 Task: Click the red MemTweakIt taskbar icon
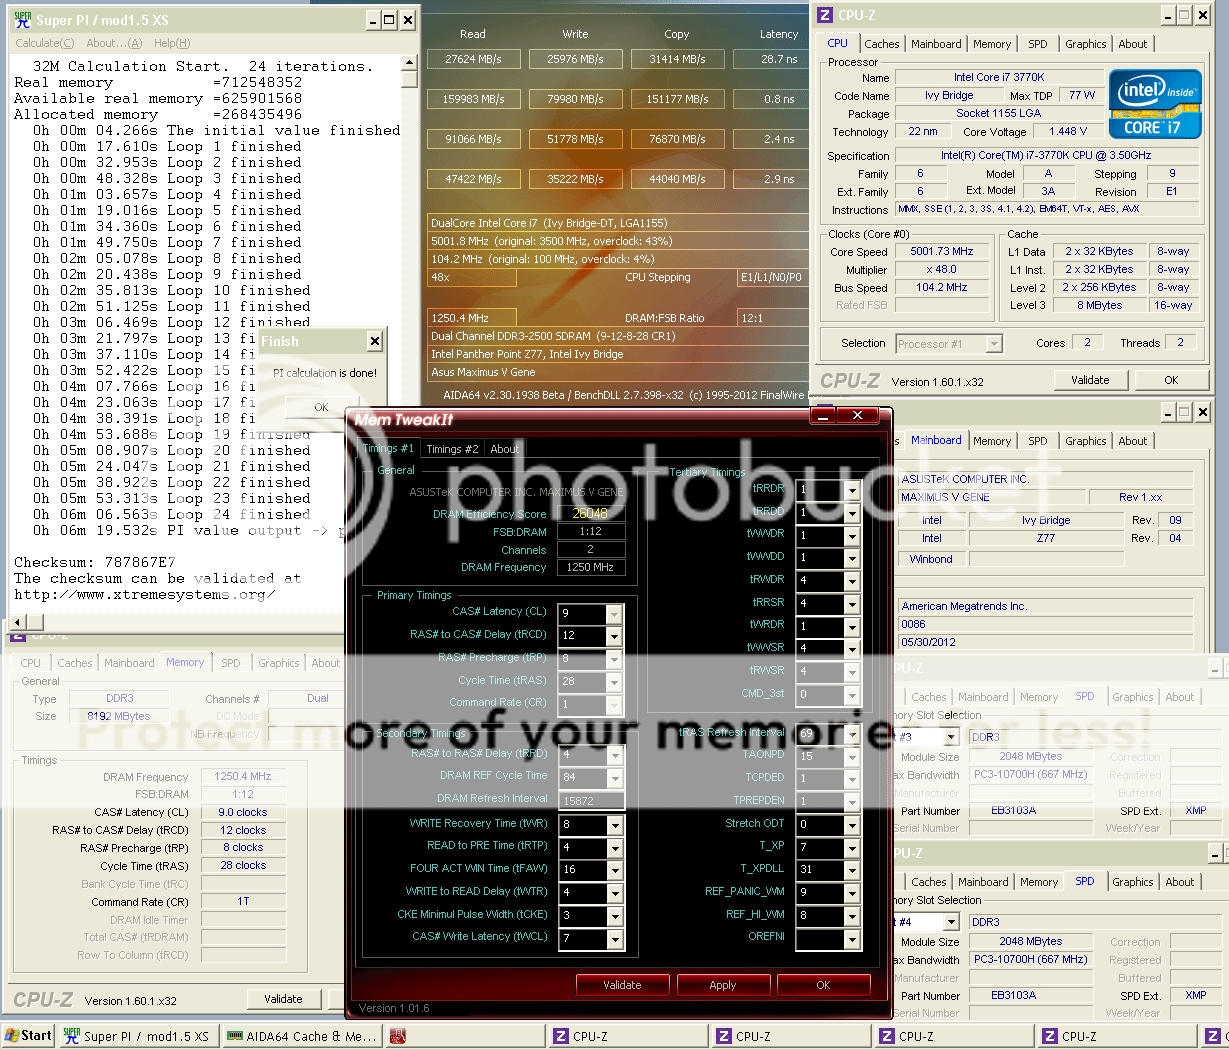pyautogui.click(x=398, y=1036)
